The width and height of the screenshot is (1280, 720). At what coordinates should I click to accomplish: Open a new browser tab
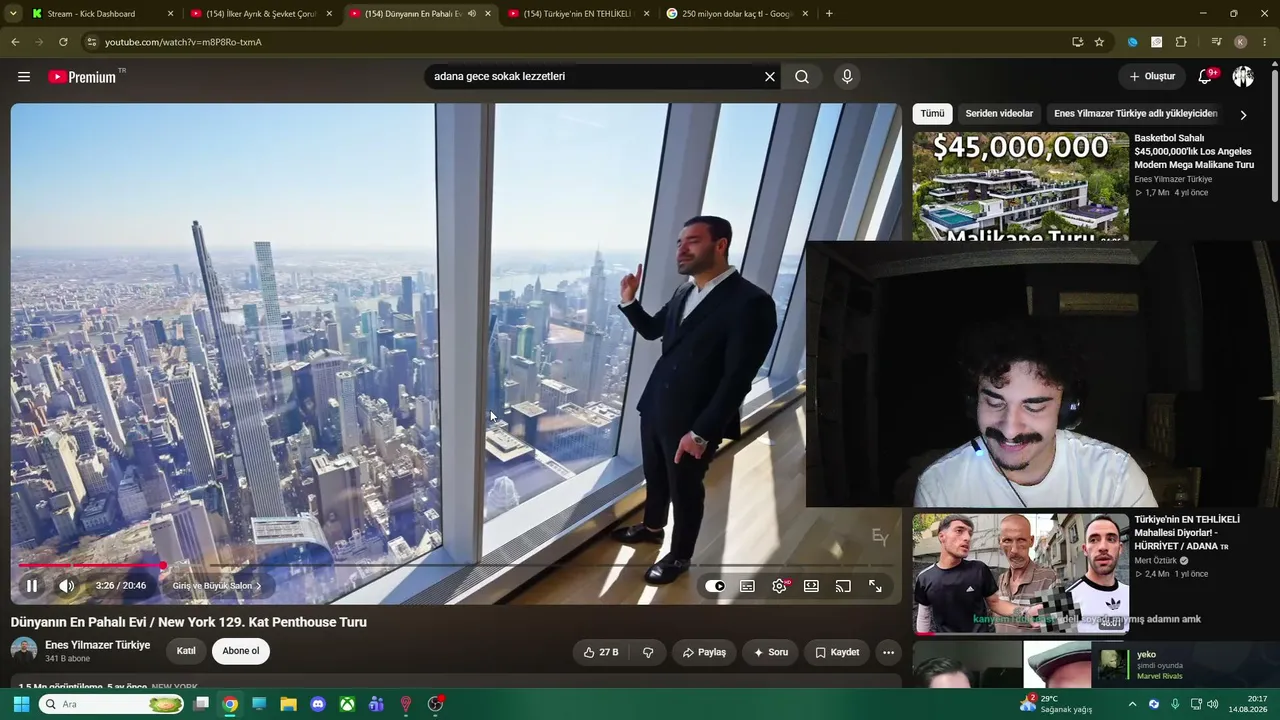pyautogui.click(x=829, y=14)
